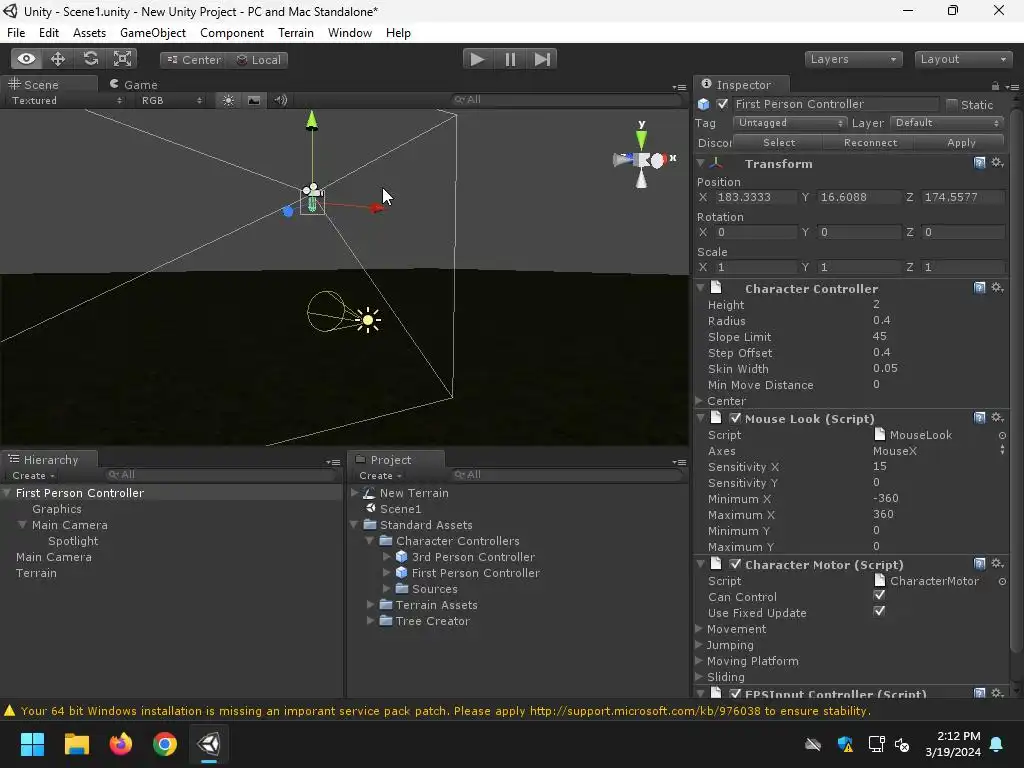
Task: Open the Component menu
Action: (x=232, y=33)
